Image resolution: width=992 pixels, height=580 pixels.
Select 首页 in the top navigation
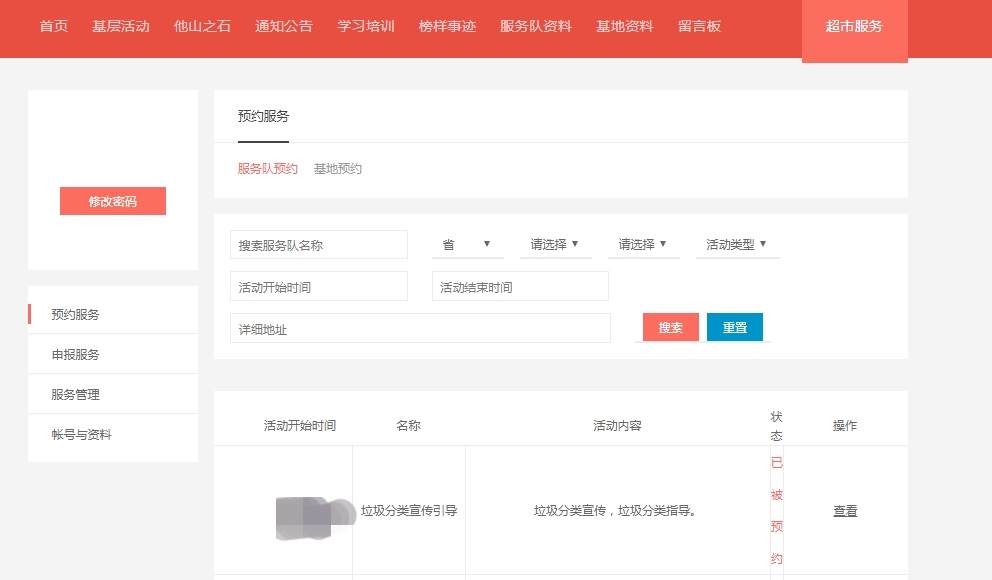54,26
